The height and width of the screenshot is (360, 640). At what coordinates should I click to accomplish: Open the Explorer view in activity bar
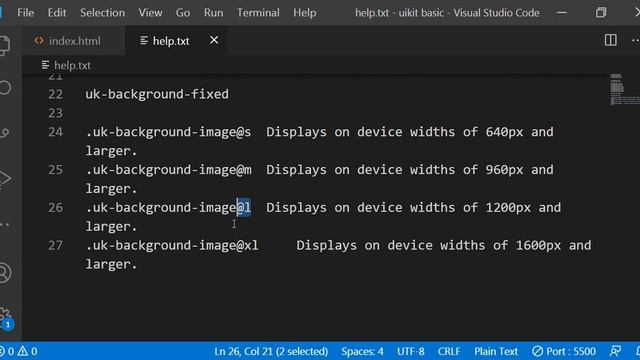4,45
